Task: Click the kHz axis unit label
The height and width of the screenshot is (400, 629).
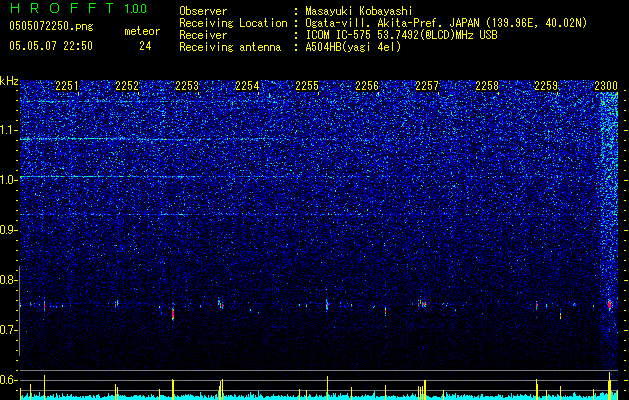Action: (9, 81)
